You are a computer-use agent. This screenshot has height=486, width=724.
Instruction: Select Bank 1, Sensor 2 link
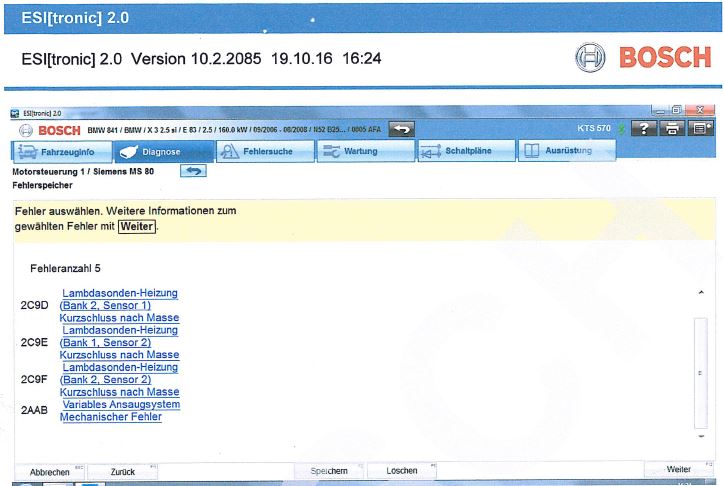[105, 342]
